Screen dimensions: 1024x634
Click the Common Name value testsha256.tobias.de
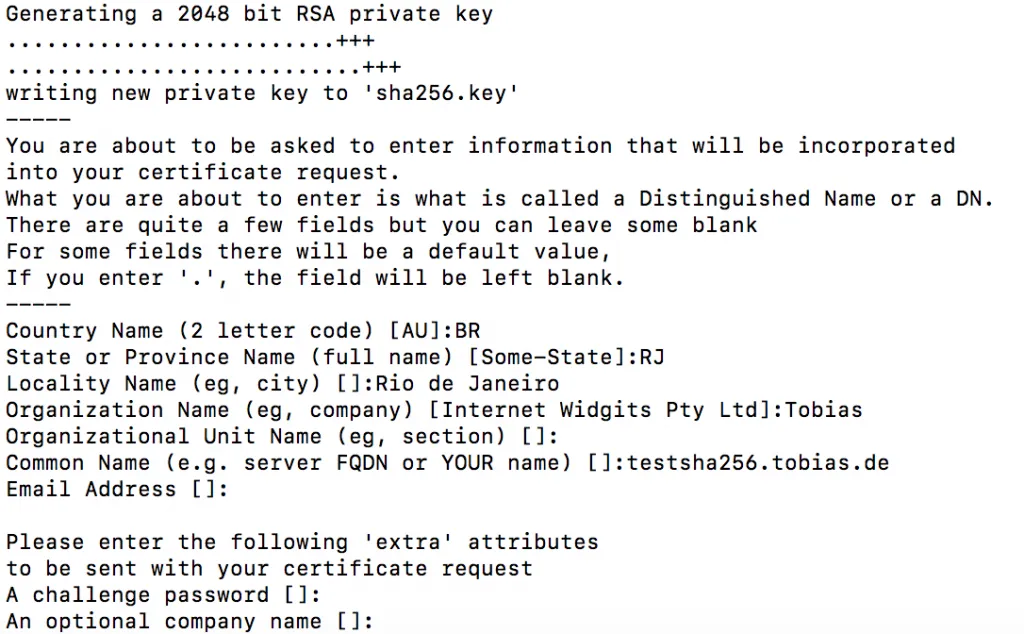coord(758,463)
